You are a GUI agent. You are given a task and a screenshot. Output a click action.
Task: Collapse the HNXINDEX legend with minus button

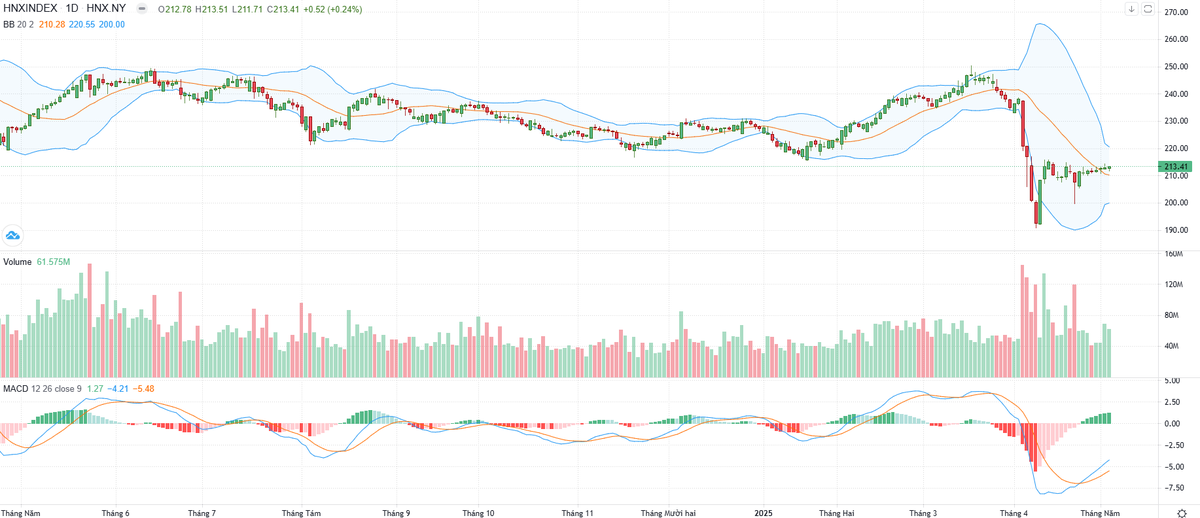[139, 9]
